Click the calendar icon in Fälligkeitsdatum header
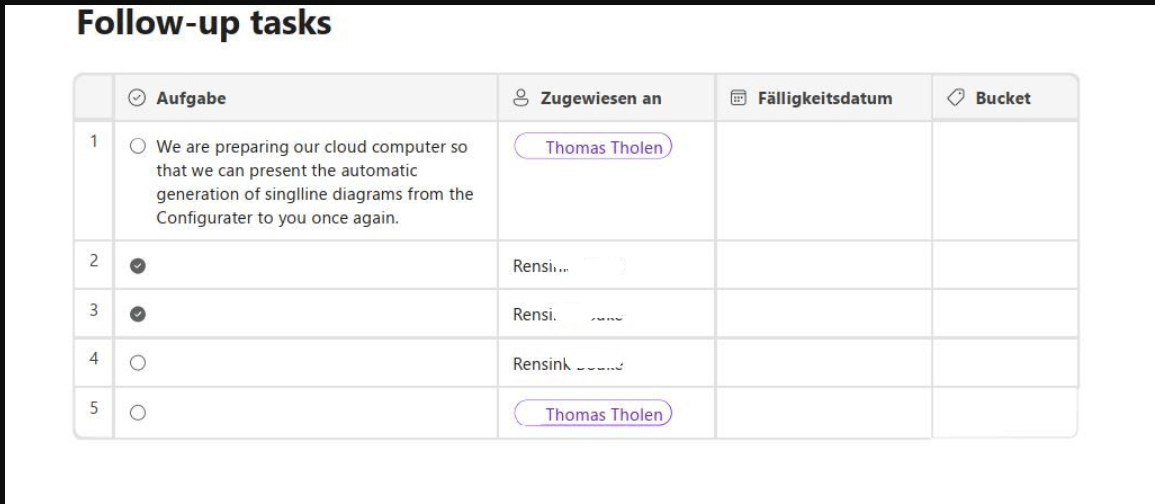Viewport: 1155px width, 504px height. (739, 98)
